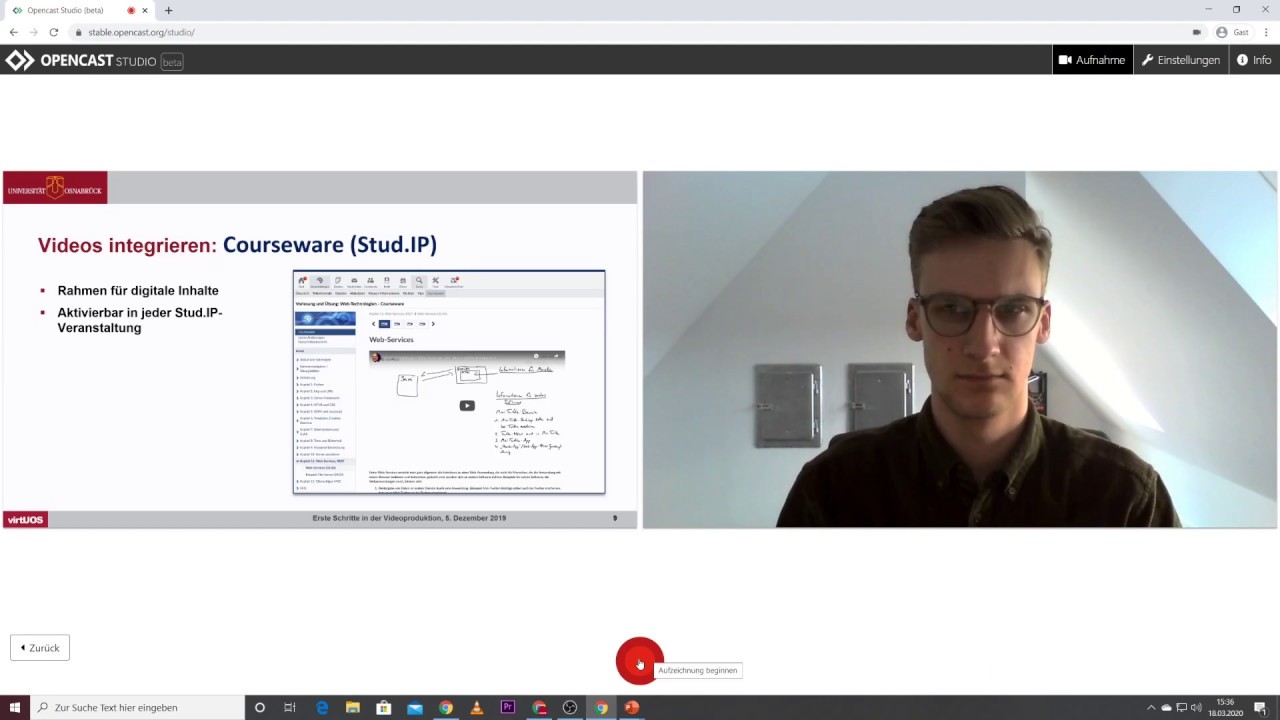Open the Einstellungen settings tab
The width and height of the screenshot is (1280, 720).
[x=1181, y=60]
